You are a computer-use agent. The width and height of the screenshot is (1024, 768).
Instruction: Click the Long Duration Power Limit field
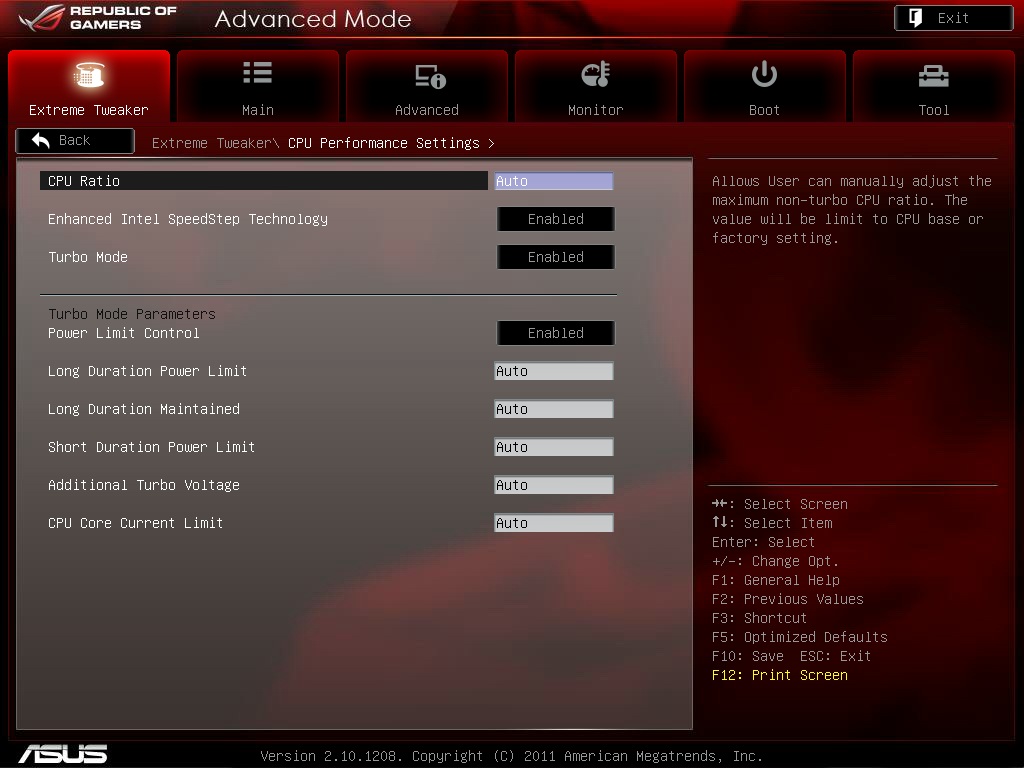554,371
